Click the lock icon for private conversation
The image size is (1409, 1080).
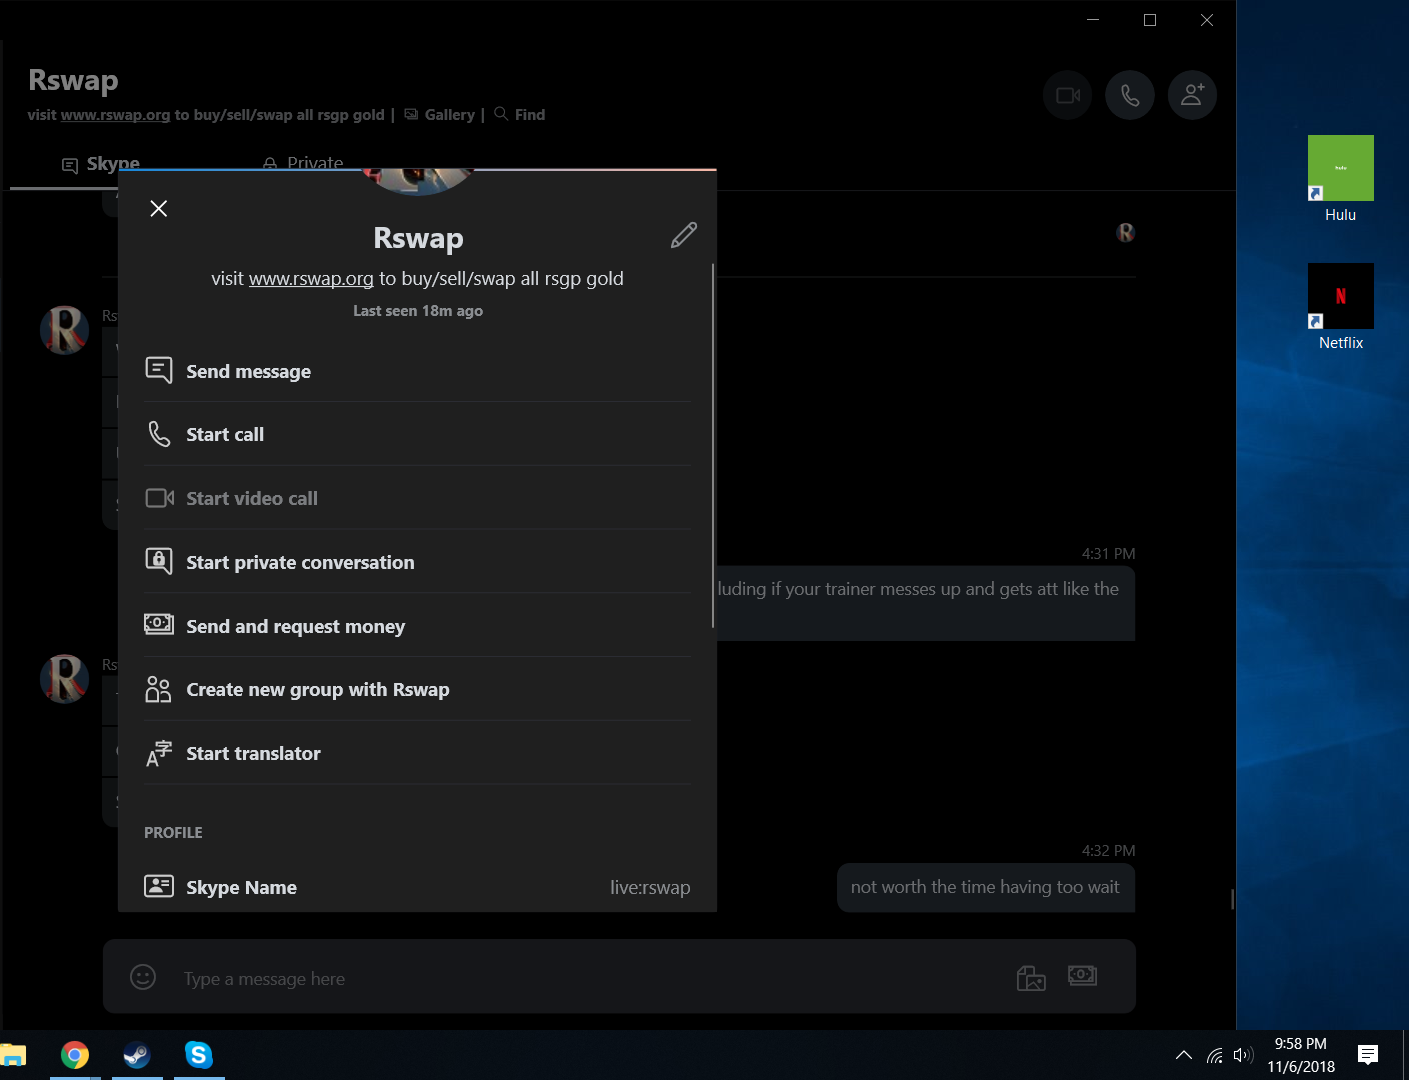click(159, 561)
